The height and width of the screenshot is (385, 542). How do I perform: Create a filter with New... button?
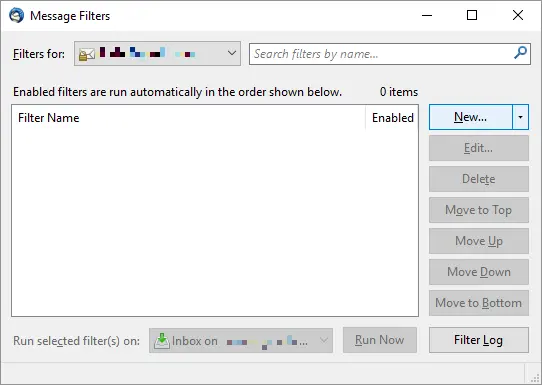[x=470, y=117]
